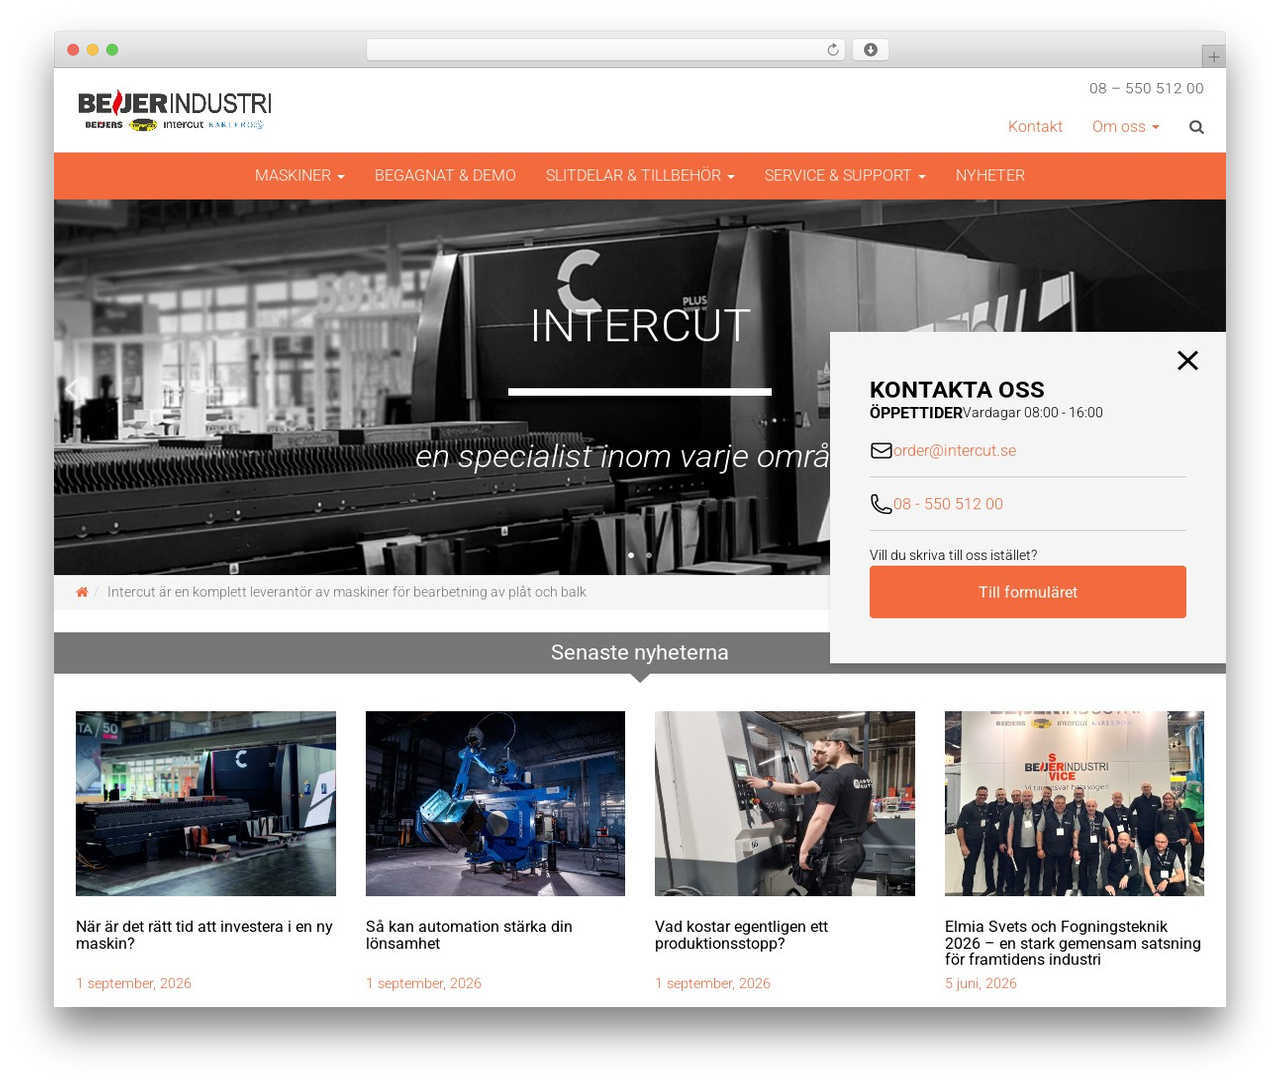
Task: Close the Kontakta oss popup
Action: (1187, 360)
